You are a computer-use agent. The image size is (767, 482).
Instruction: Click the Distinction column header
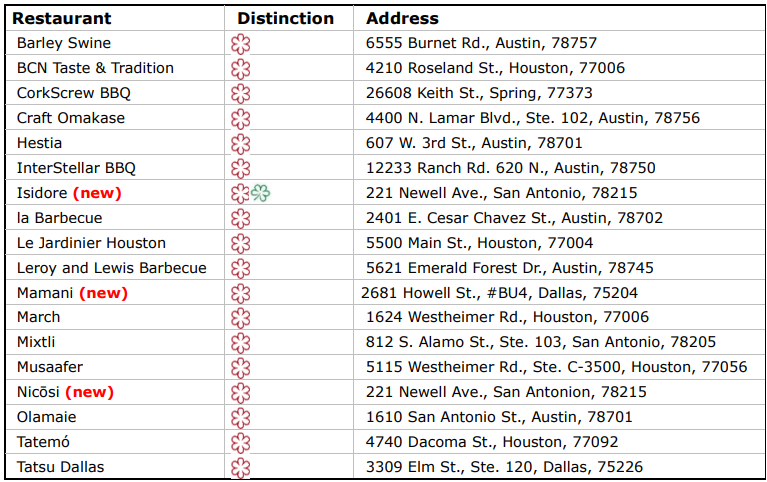pyautogui.click(x=285, y=18)
